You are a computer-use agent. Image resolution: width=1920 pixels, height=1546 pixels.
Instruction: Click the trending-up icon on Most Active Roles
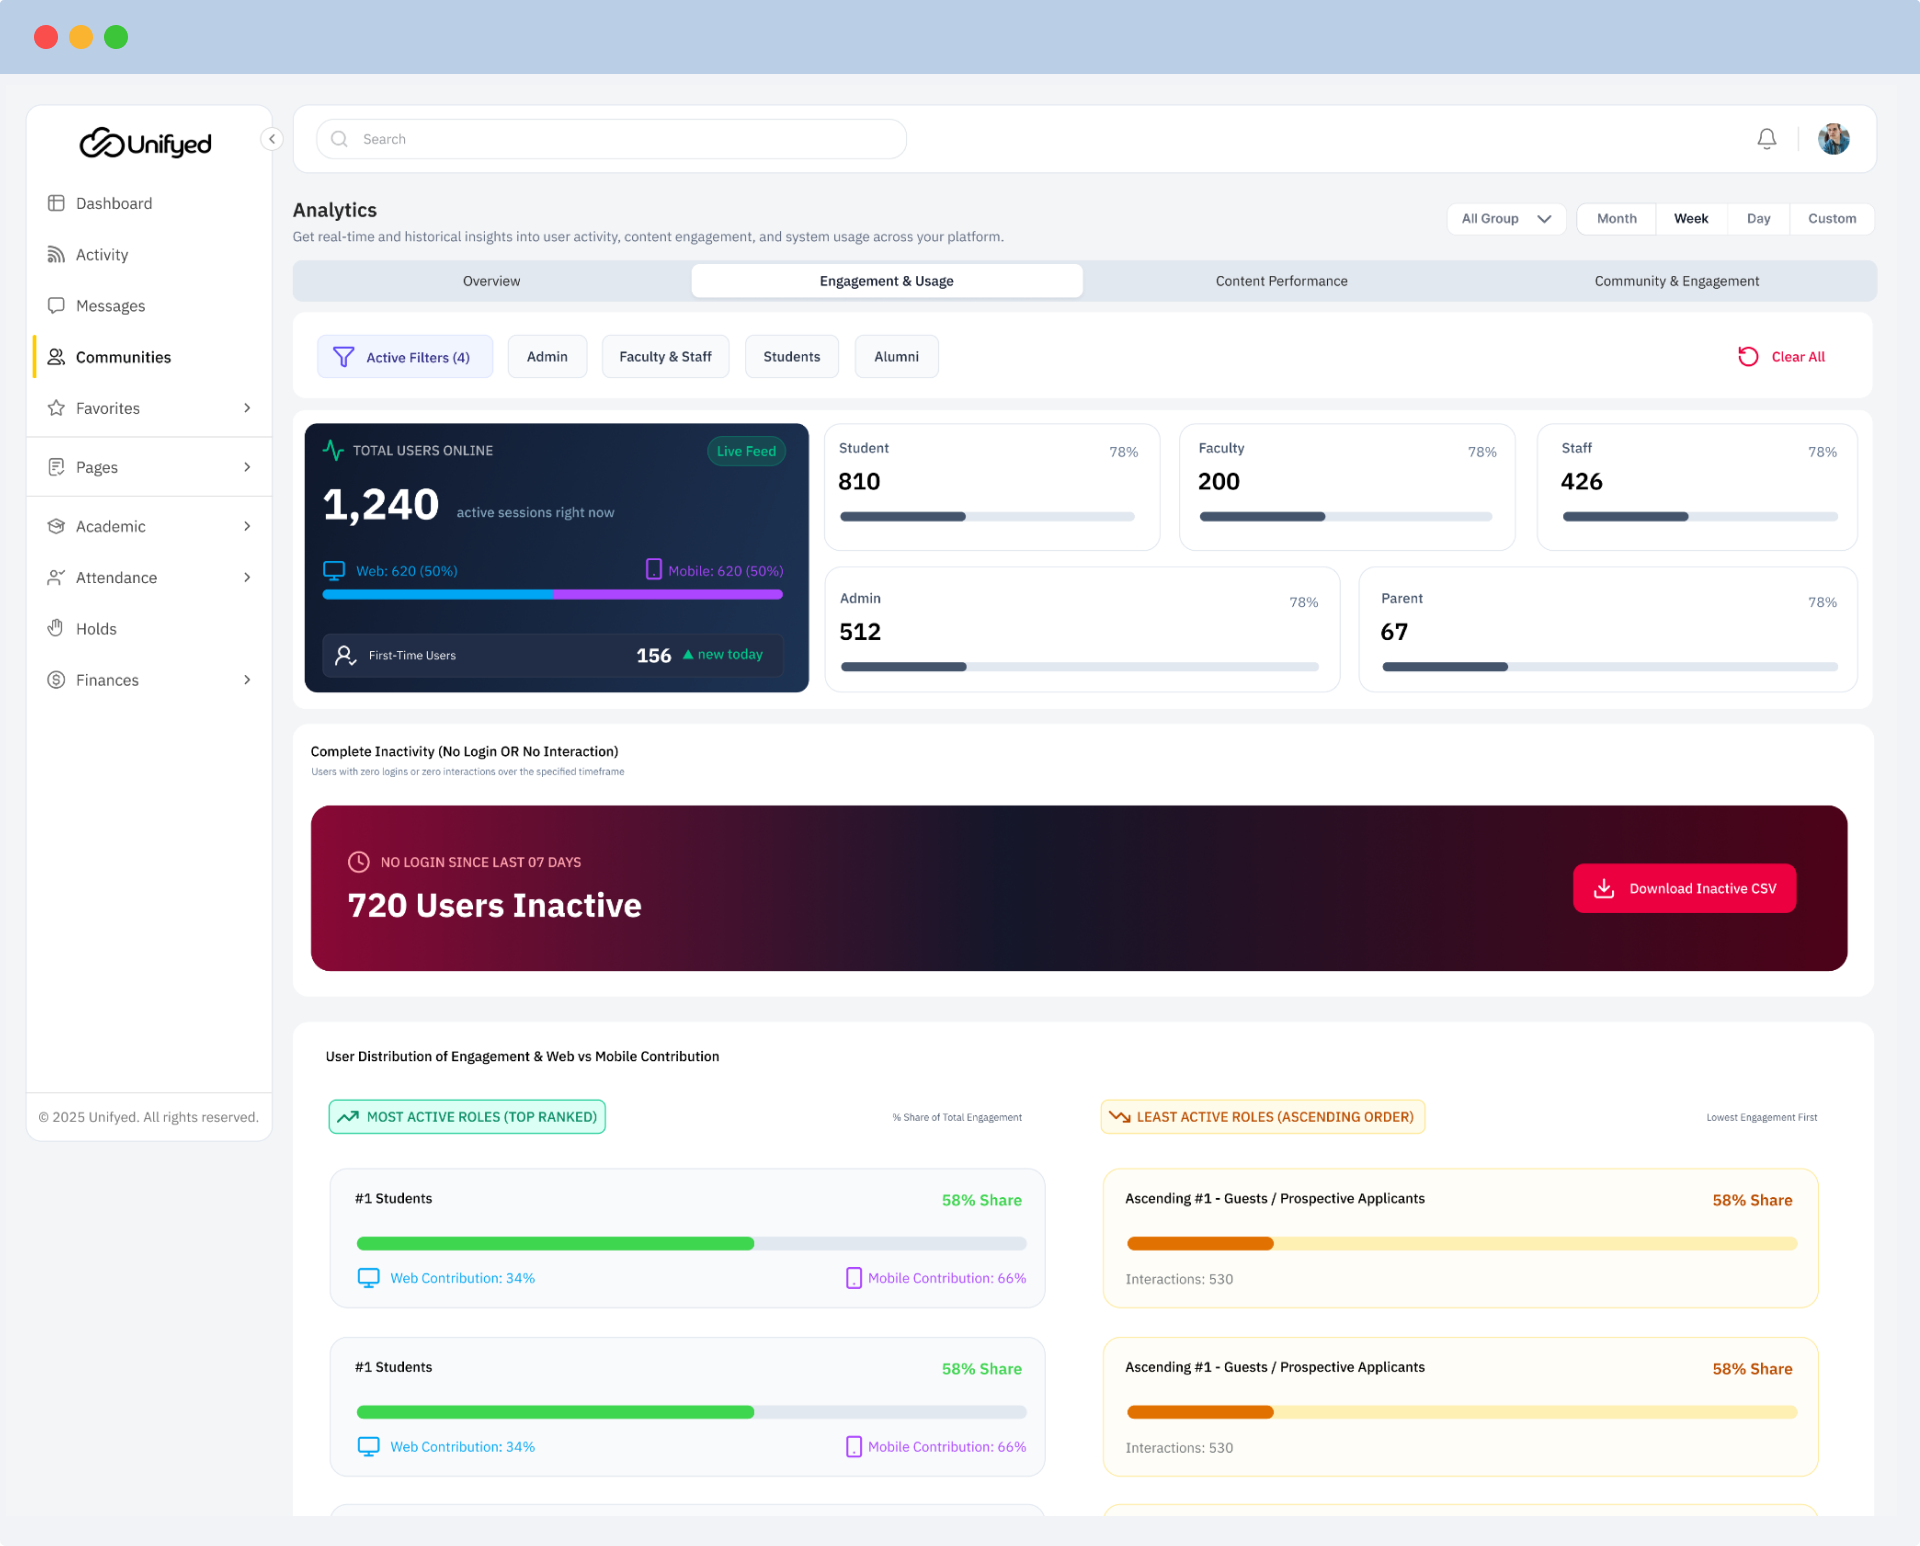(x=348, y=1117)
